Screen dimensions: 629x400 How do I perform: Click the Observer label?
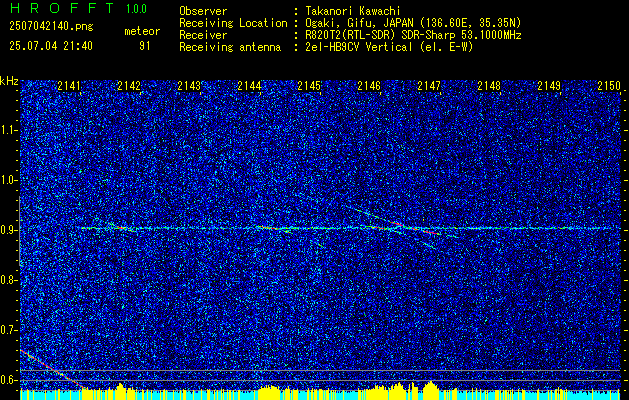click(x=203, y=11)
